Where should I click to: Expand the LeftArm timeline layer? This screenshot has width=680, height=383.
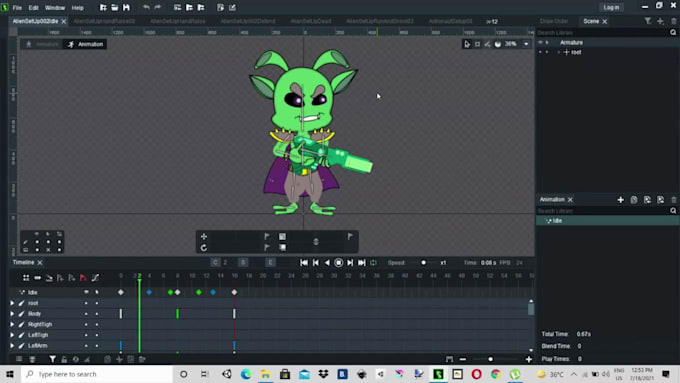[x=12, y=346]
